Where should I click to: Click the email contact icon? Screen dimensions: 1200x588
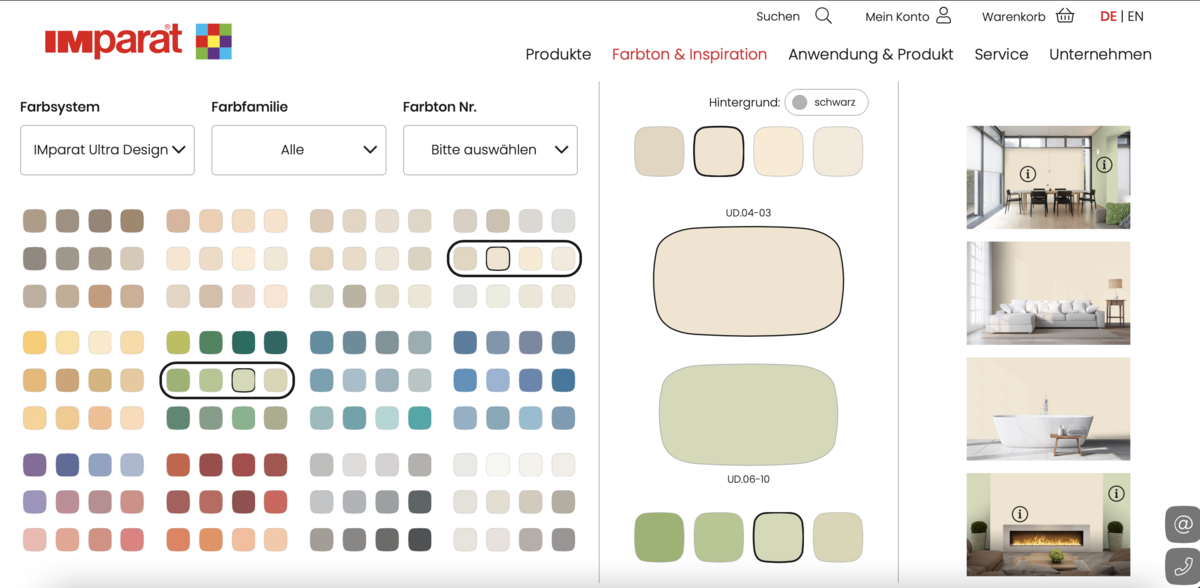[1183, 524]
